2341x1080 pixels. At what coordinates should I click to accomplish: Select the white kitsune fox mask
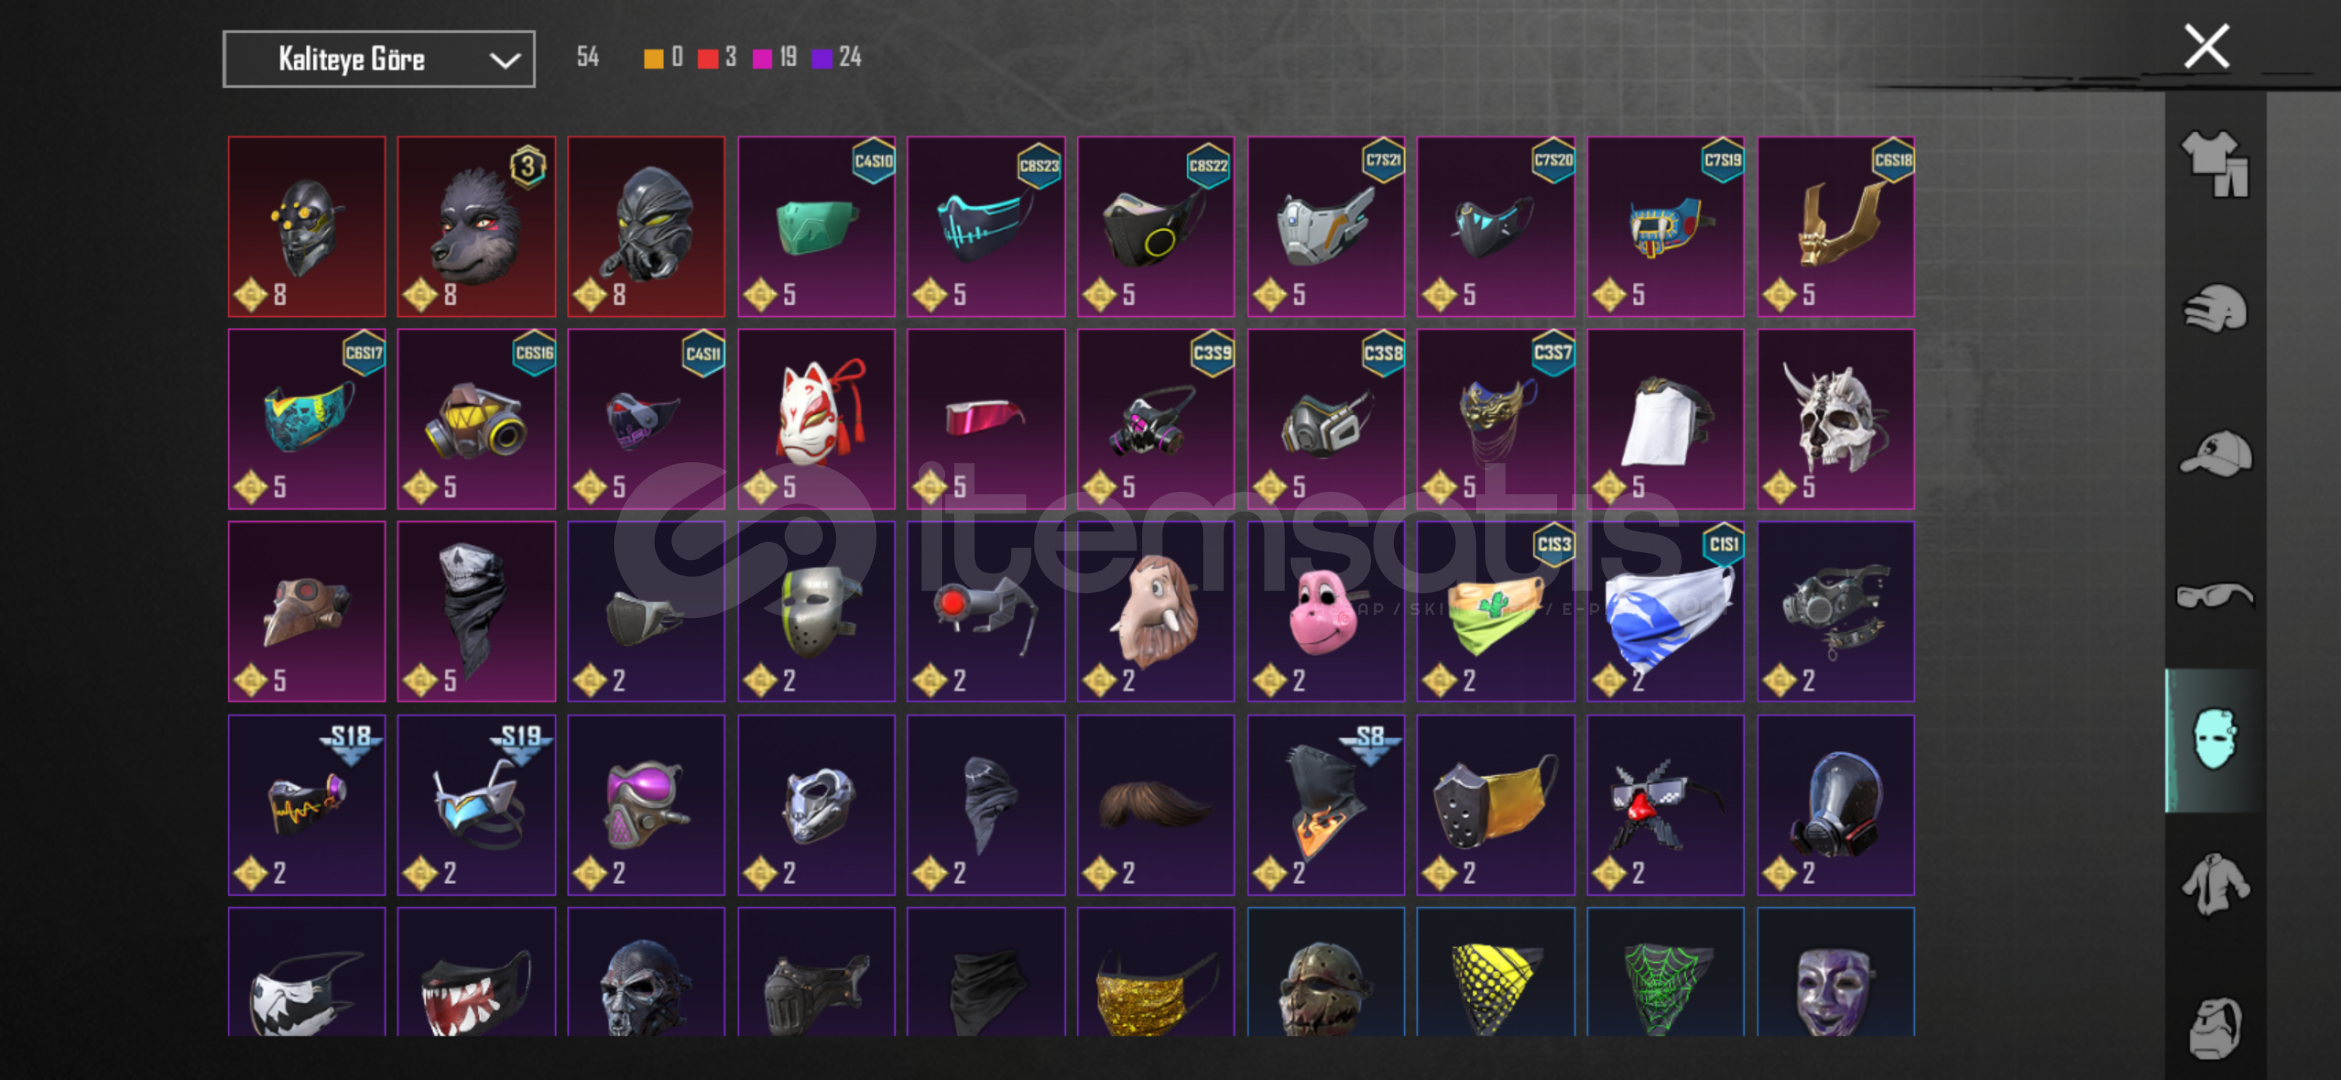[816, 419]
